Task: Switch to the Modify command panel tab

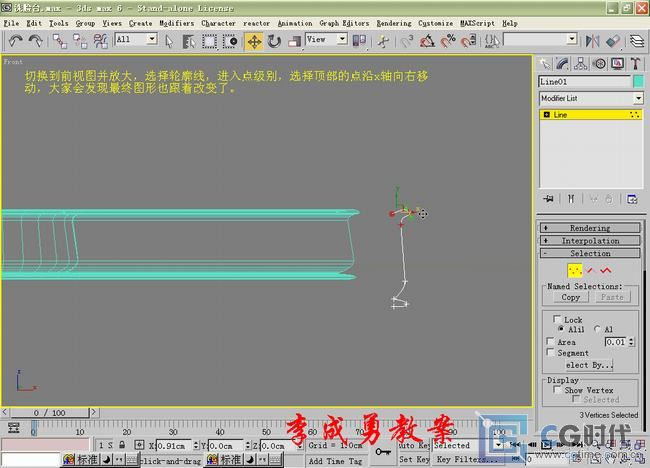Action: tap(562, 64)
